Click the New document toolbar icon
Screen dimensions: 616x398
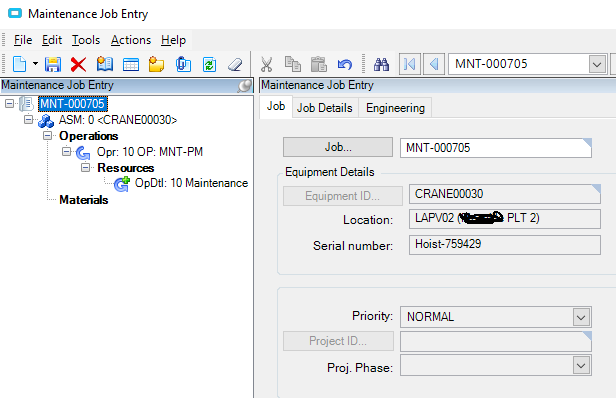point(19,64)
